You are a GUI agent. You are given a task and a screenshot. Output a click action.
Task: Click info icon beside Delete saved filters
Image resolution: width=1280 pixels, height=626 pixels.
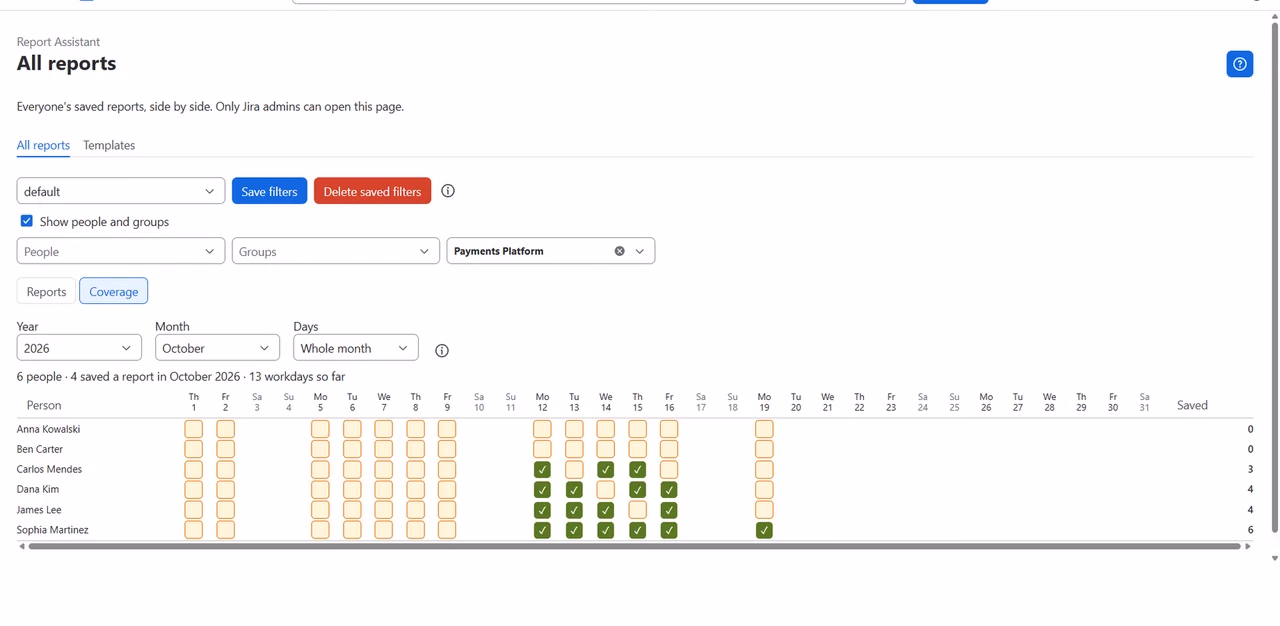tap(448, 191)
